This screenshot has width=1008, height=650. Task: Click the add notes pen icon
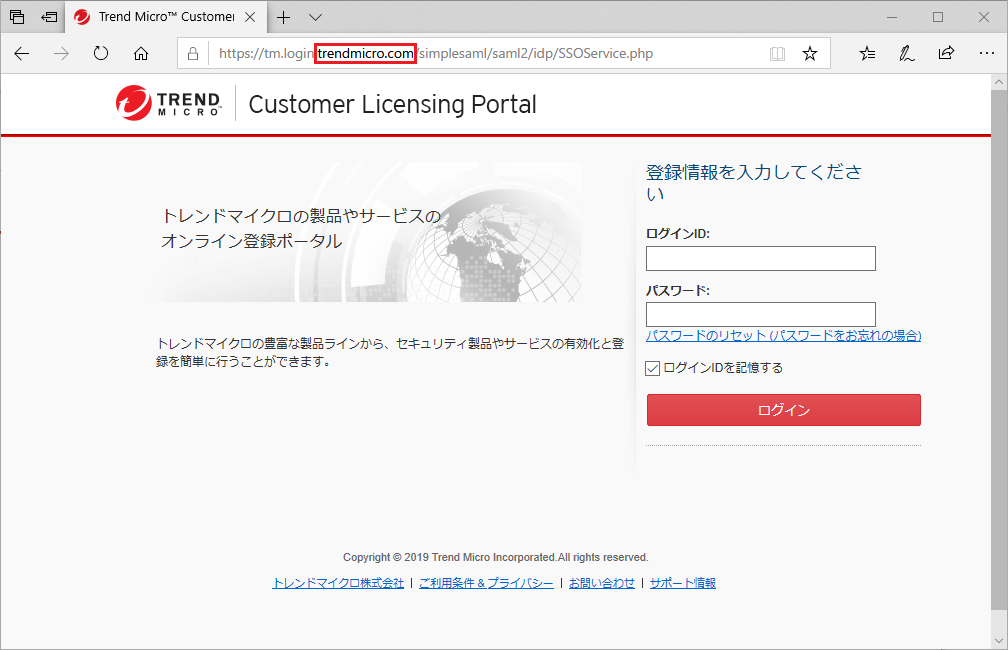906,53
